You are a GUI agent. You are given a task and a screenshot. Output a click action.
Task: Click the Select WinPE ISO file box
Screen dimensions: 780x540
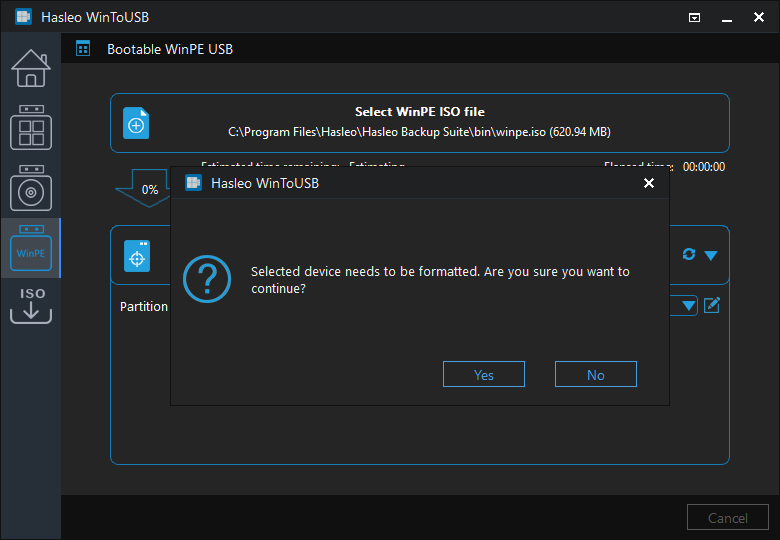[419, 123]
